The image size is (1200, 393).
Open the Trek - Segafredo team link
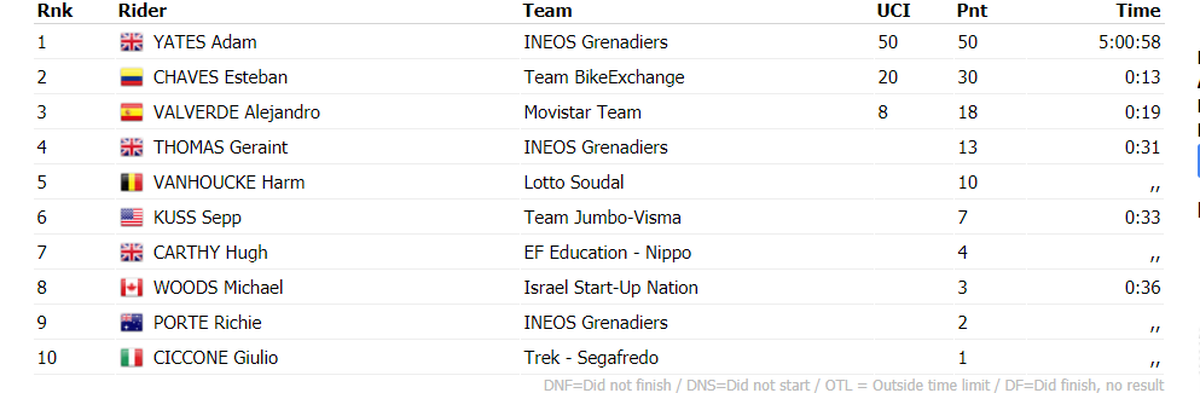click(x=591, y=358)
